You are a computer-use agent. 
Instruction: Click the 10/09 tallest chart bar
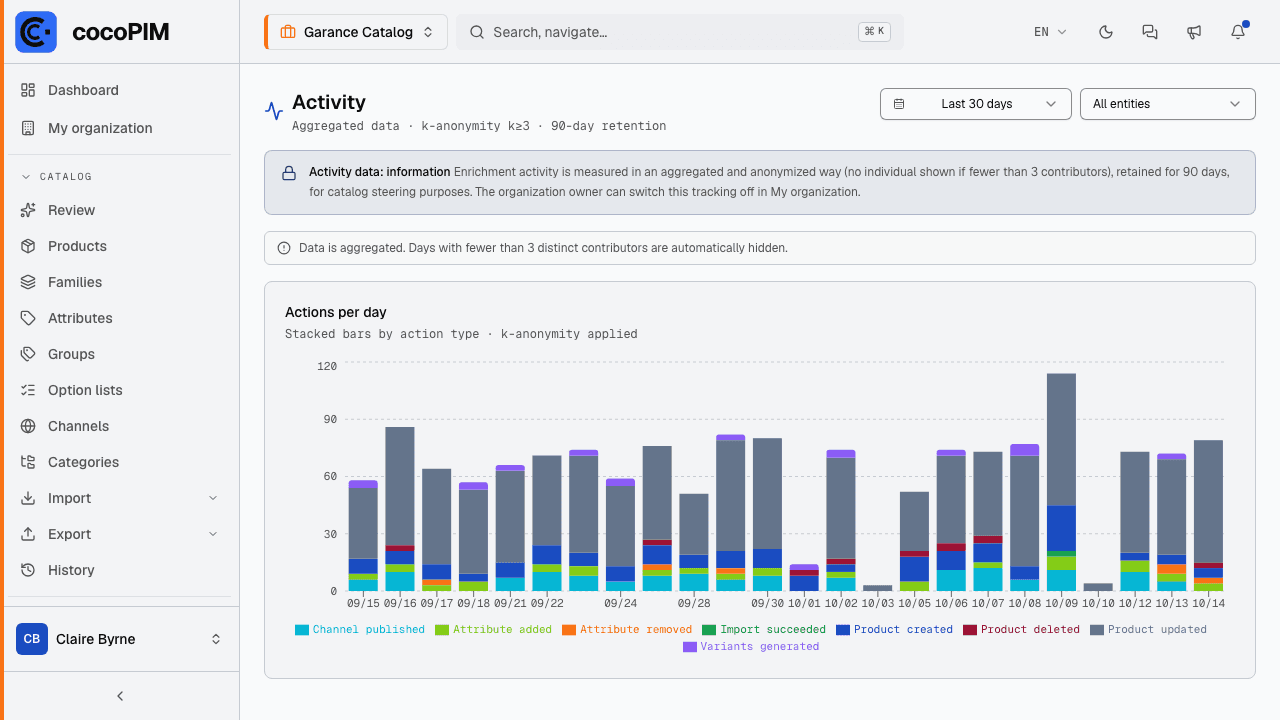tap(1061, 482)
